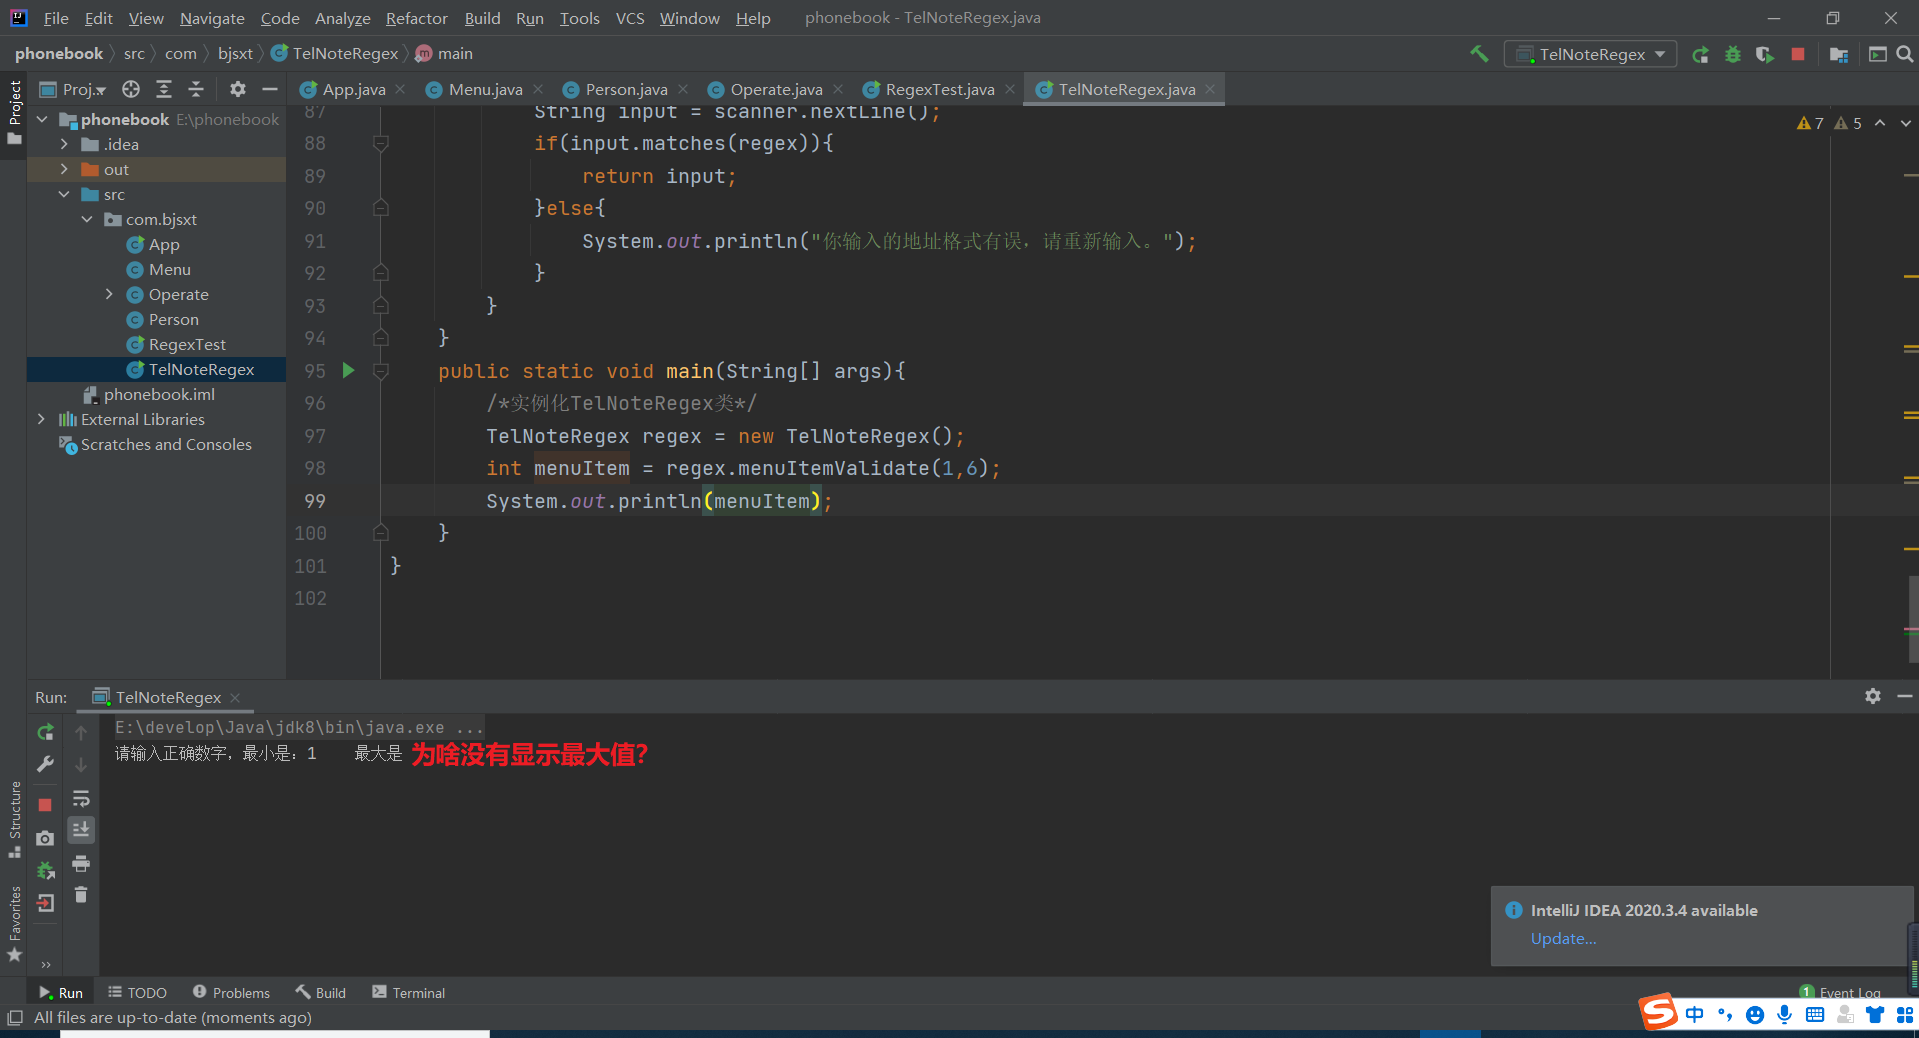Open Search Everywhere magnifier icon
The width and height of the screenshot is (1919, 1038).
(1905, 54)
